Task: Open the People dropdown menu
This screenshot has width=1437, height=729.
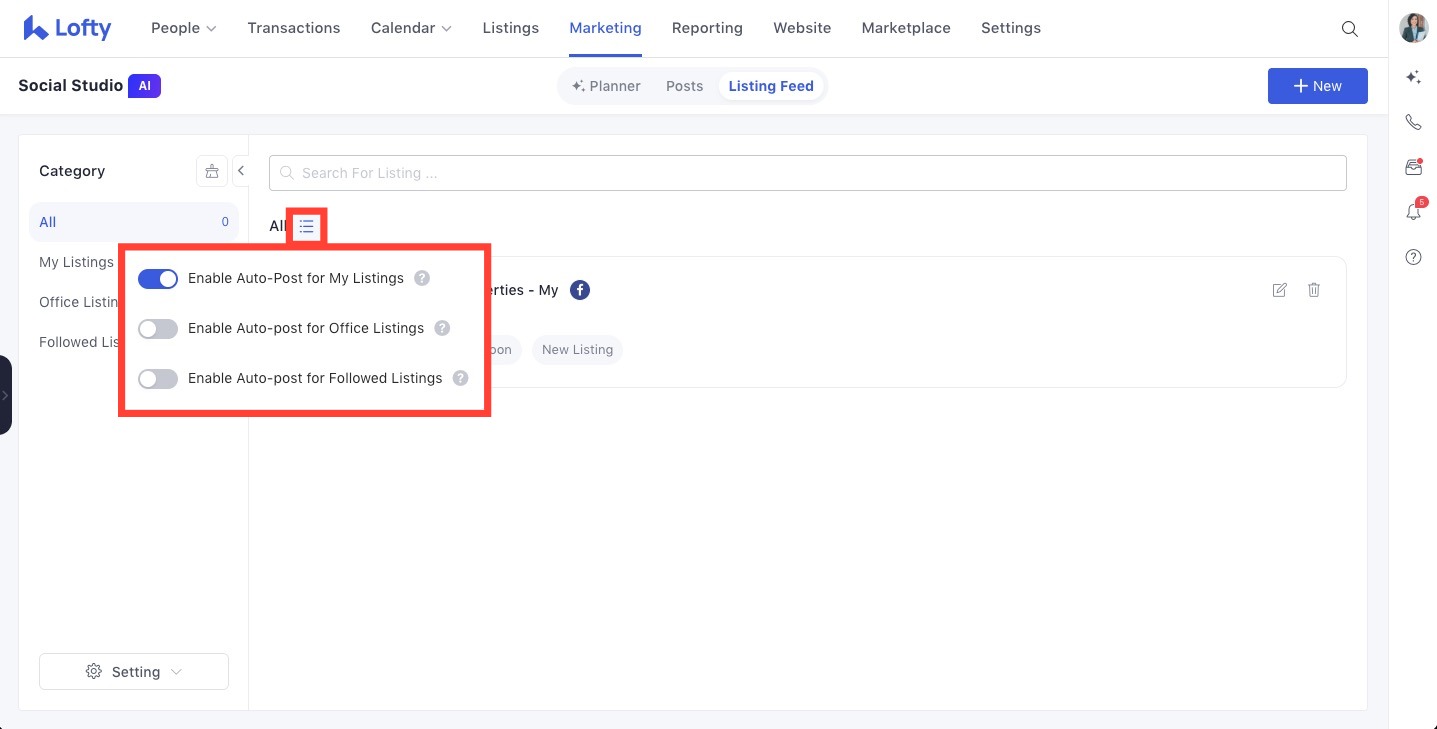Action: [183, 28]
